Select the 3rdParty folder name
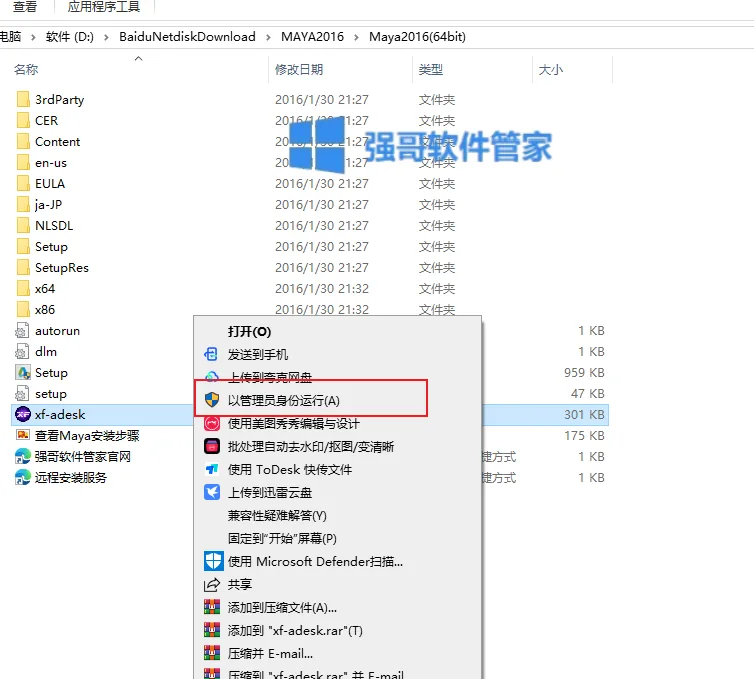This screenshot has width=754, height=679. [60, 100]
